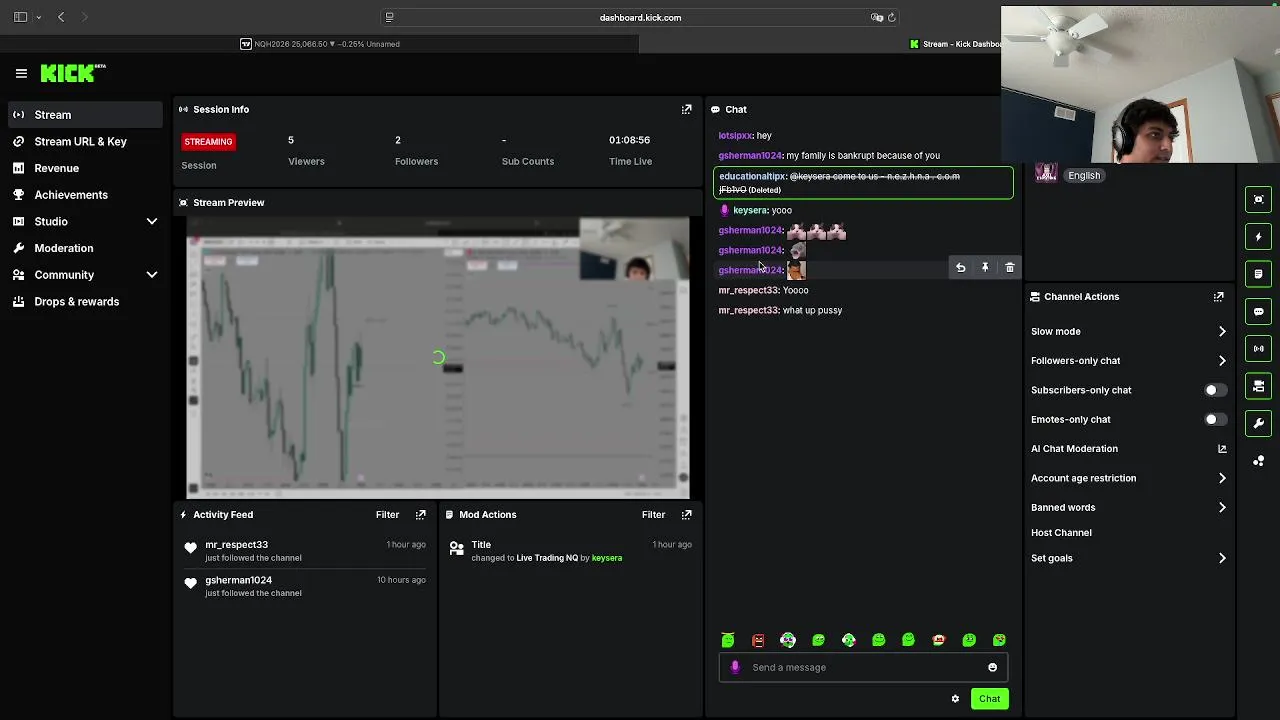1280x720 pixels.
Task: Click lotsipxx username in chat
Action: click(735, 136)
